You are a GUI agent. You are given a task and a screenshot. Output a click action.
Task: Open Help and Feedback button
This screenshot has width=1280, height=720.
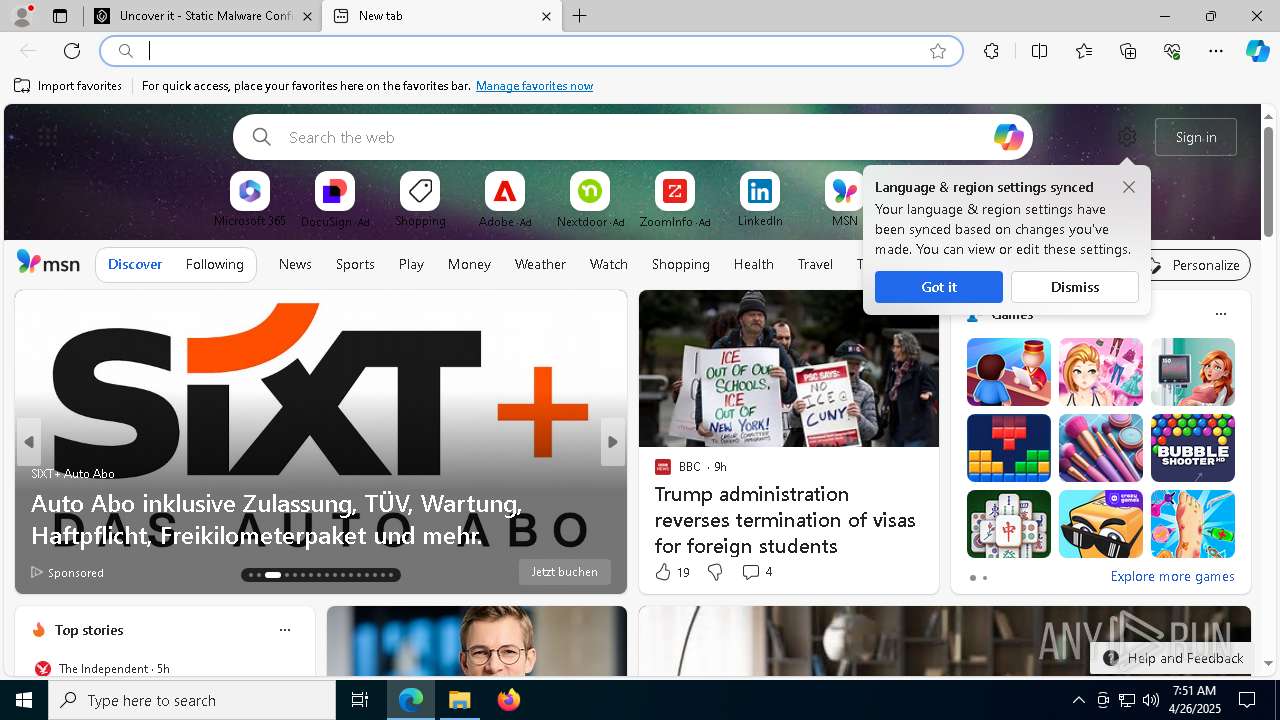click(1173, 658)
